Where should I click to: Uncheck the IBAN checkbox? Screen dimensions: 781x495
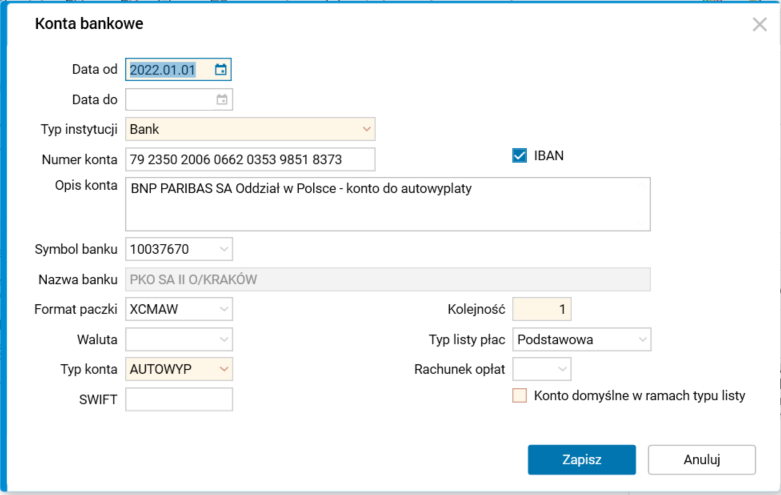pos(519,155)
